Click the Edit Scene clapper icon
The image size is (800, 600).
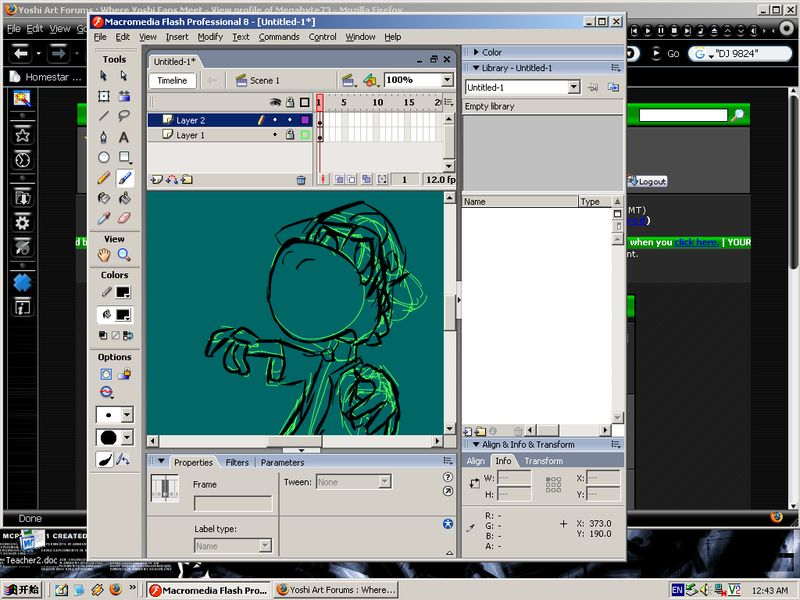pos(348,80)
